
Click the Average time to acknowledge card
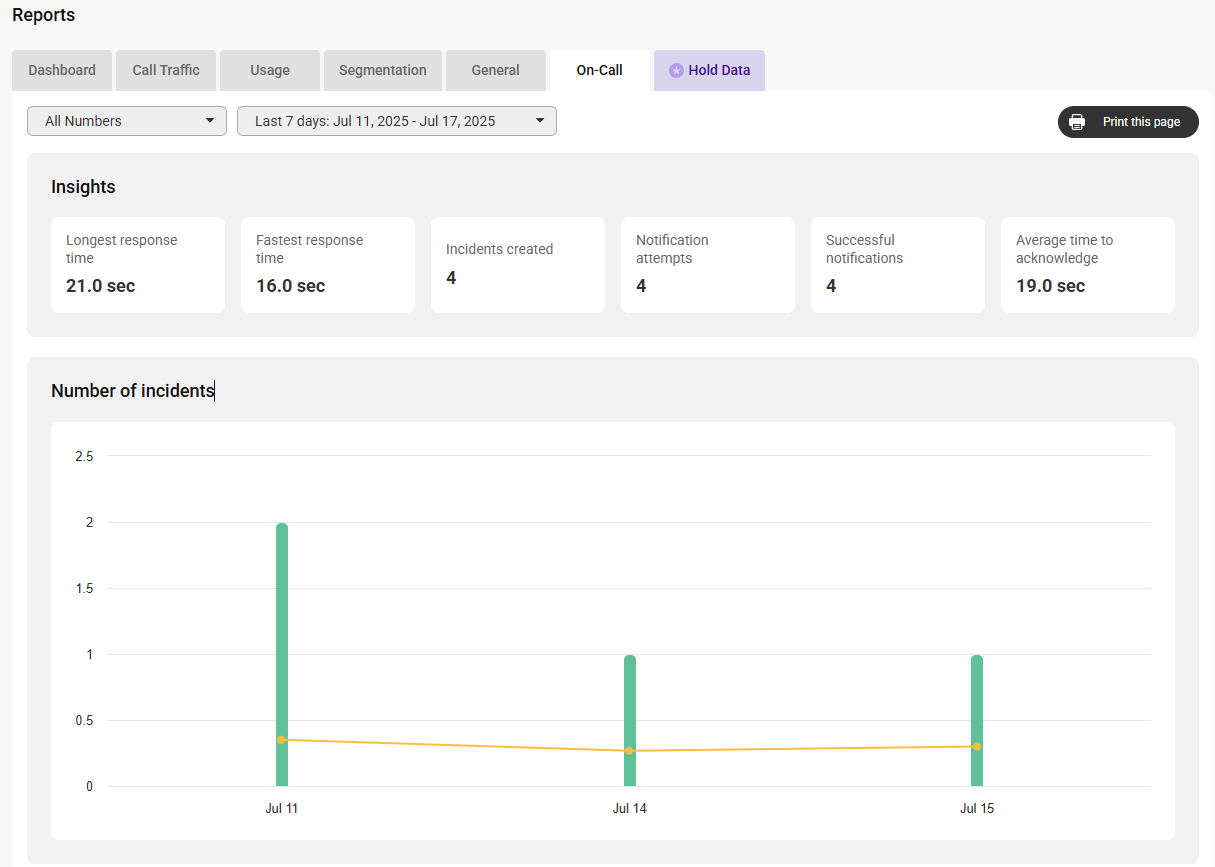[x=1088, y=265]
